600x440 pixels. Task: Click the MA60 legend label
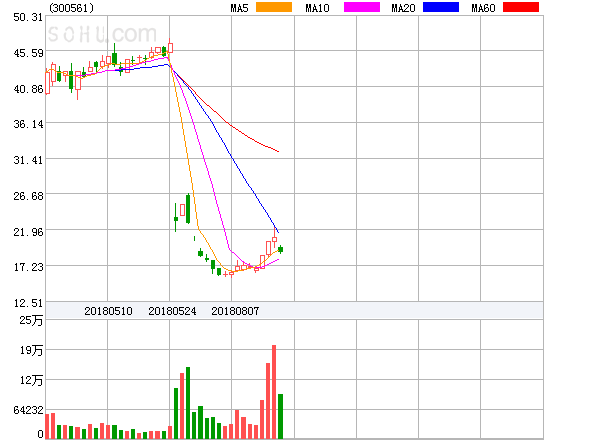click(483, 8)
